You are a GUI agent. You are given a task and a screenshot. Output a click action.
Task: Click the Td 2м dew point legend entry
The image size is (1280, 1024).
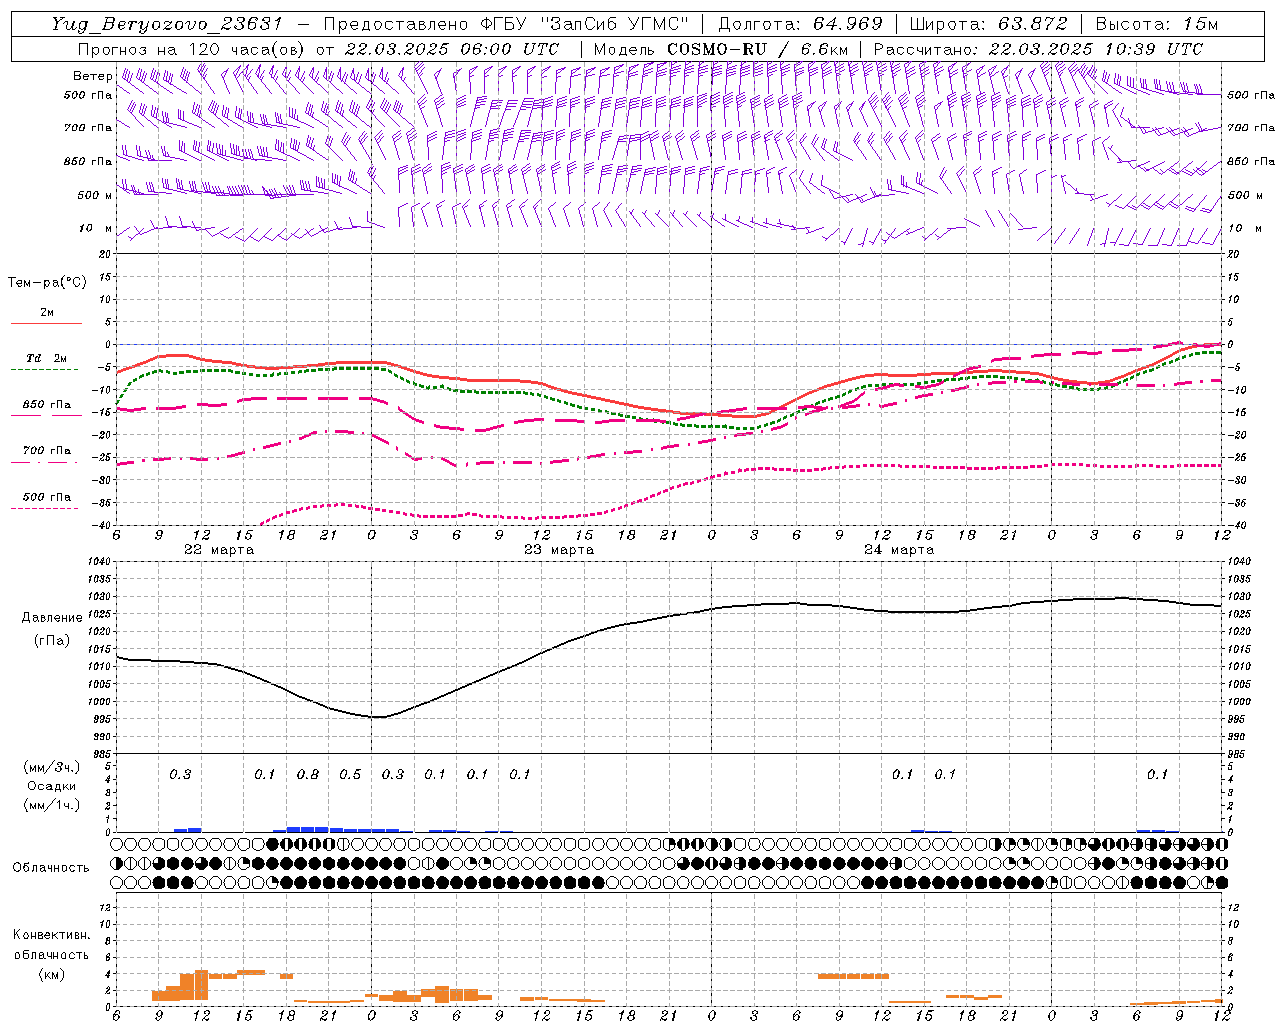(47, 358)
